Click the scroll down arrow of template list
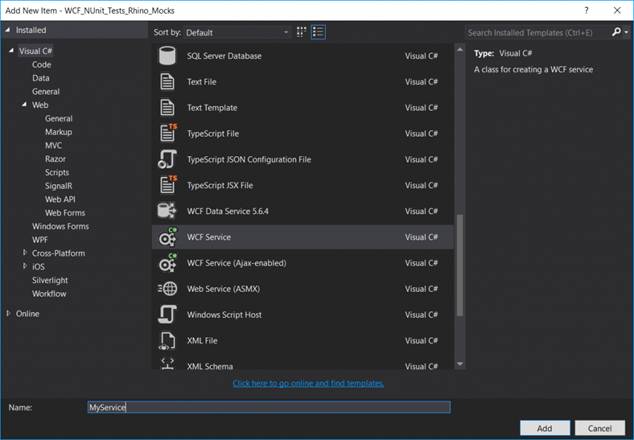The image size is (634, 440). click(x=460, y=364)
